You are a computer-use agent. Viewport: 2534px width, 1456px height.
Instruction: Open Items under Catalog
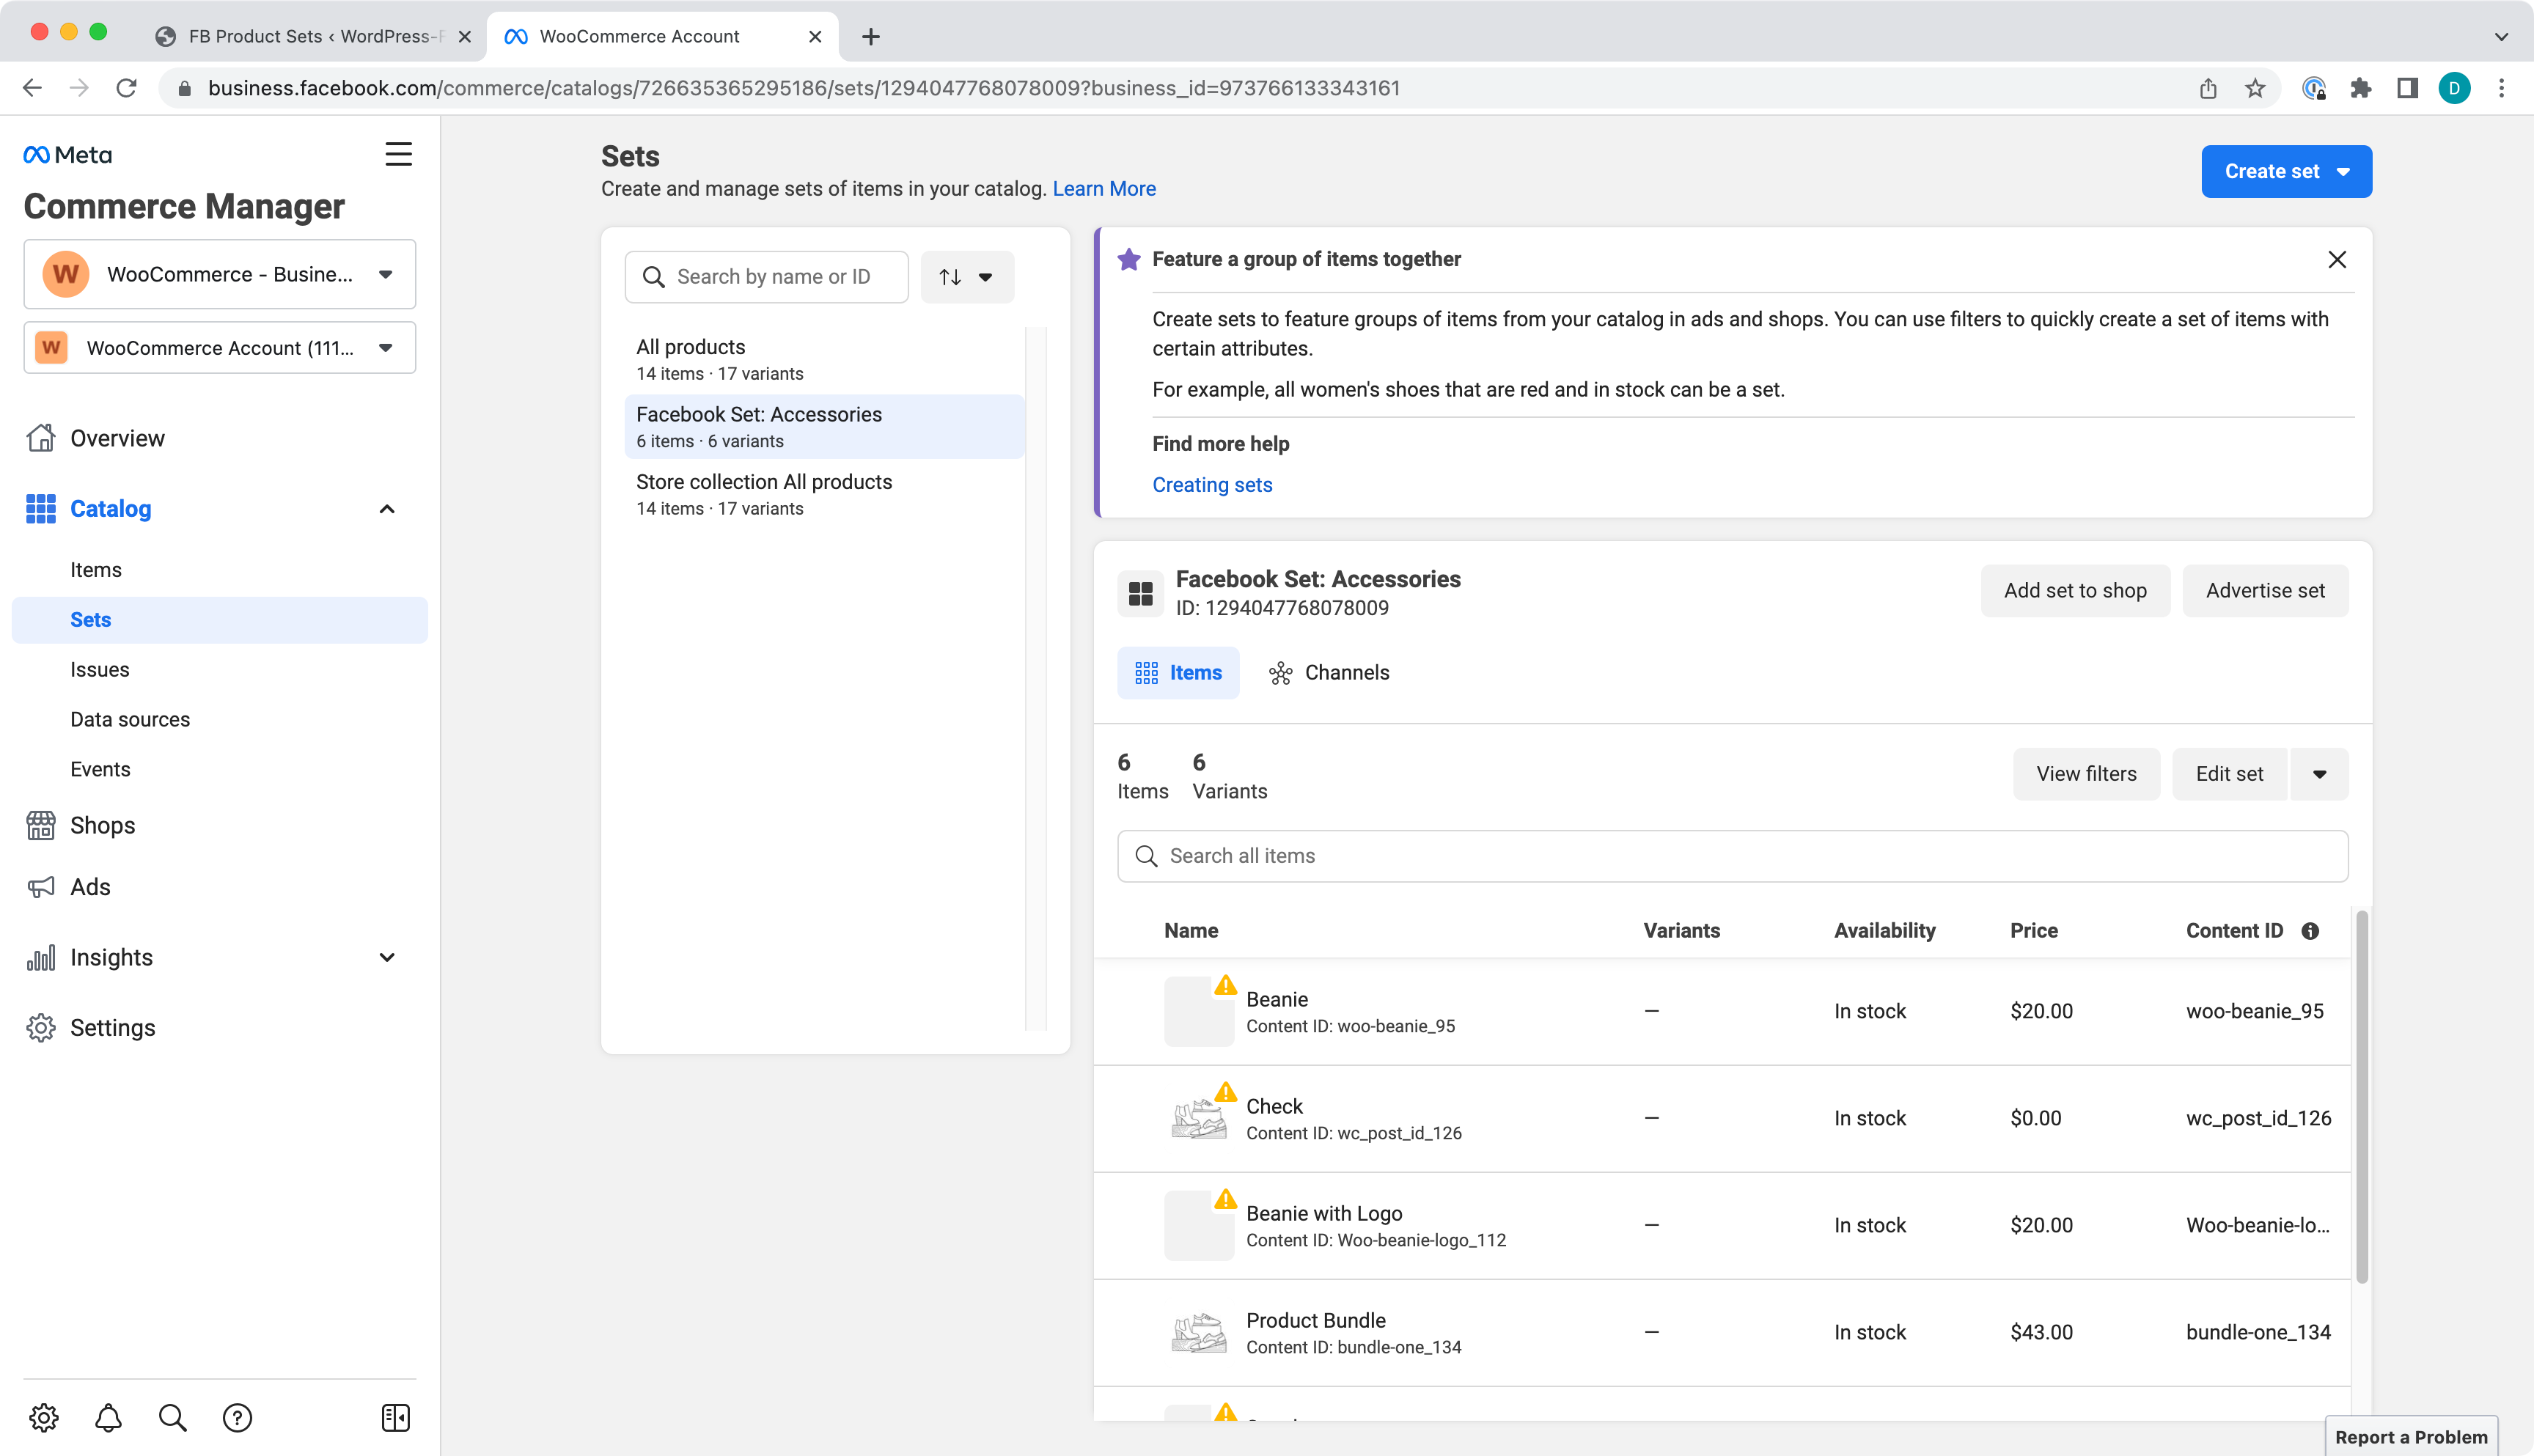point(96,570)
